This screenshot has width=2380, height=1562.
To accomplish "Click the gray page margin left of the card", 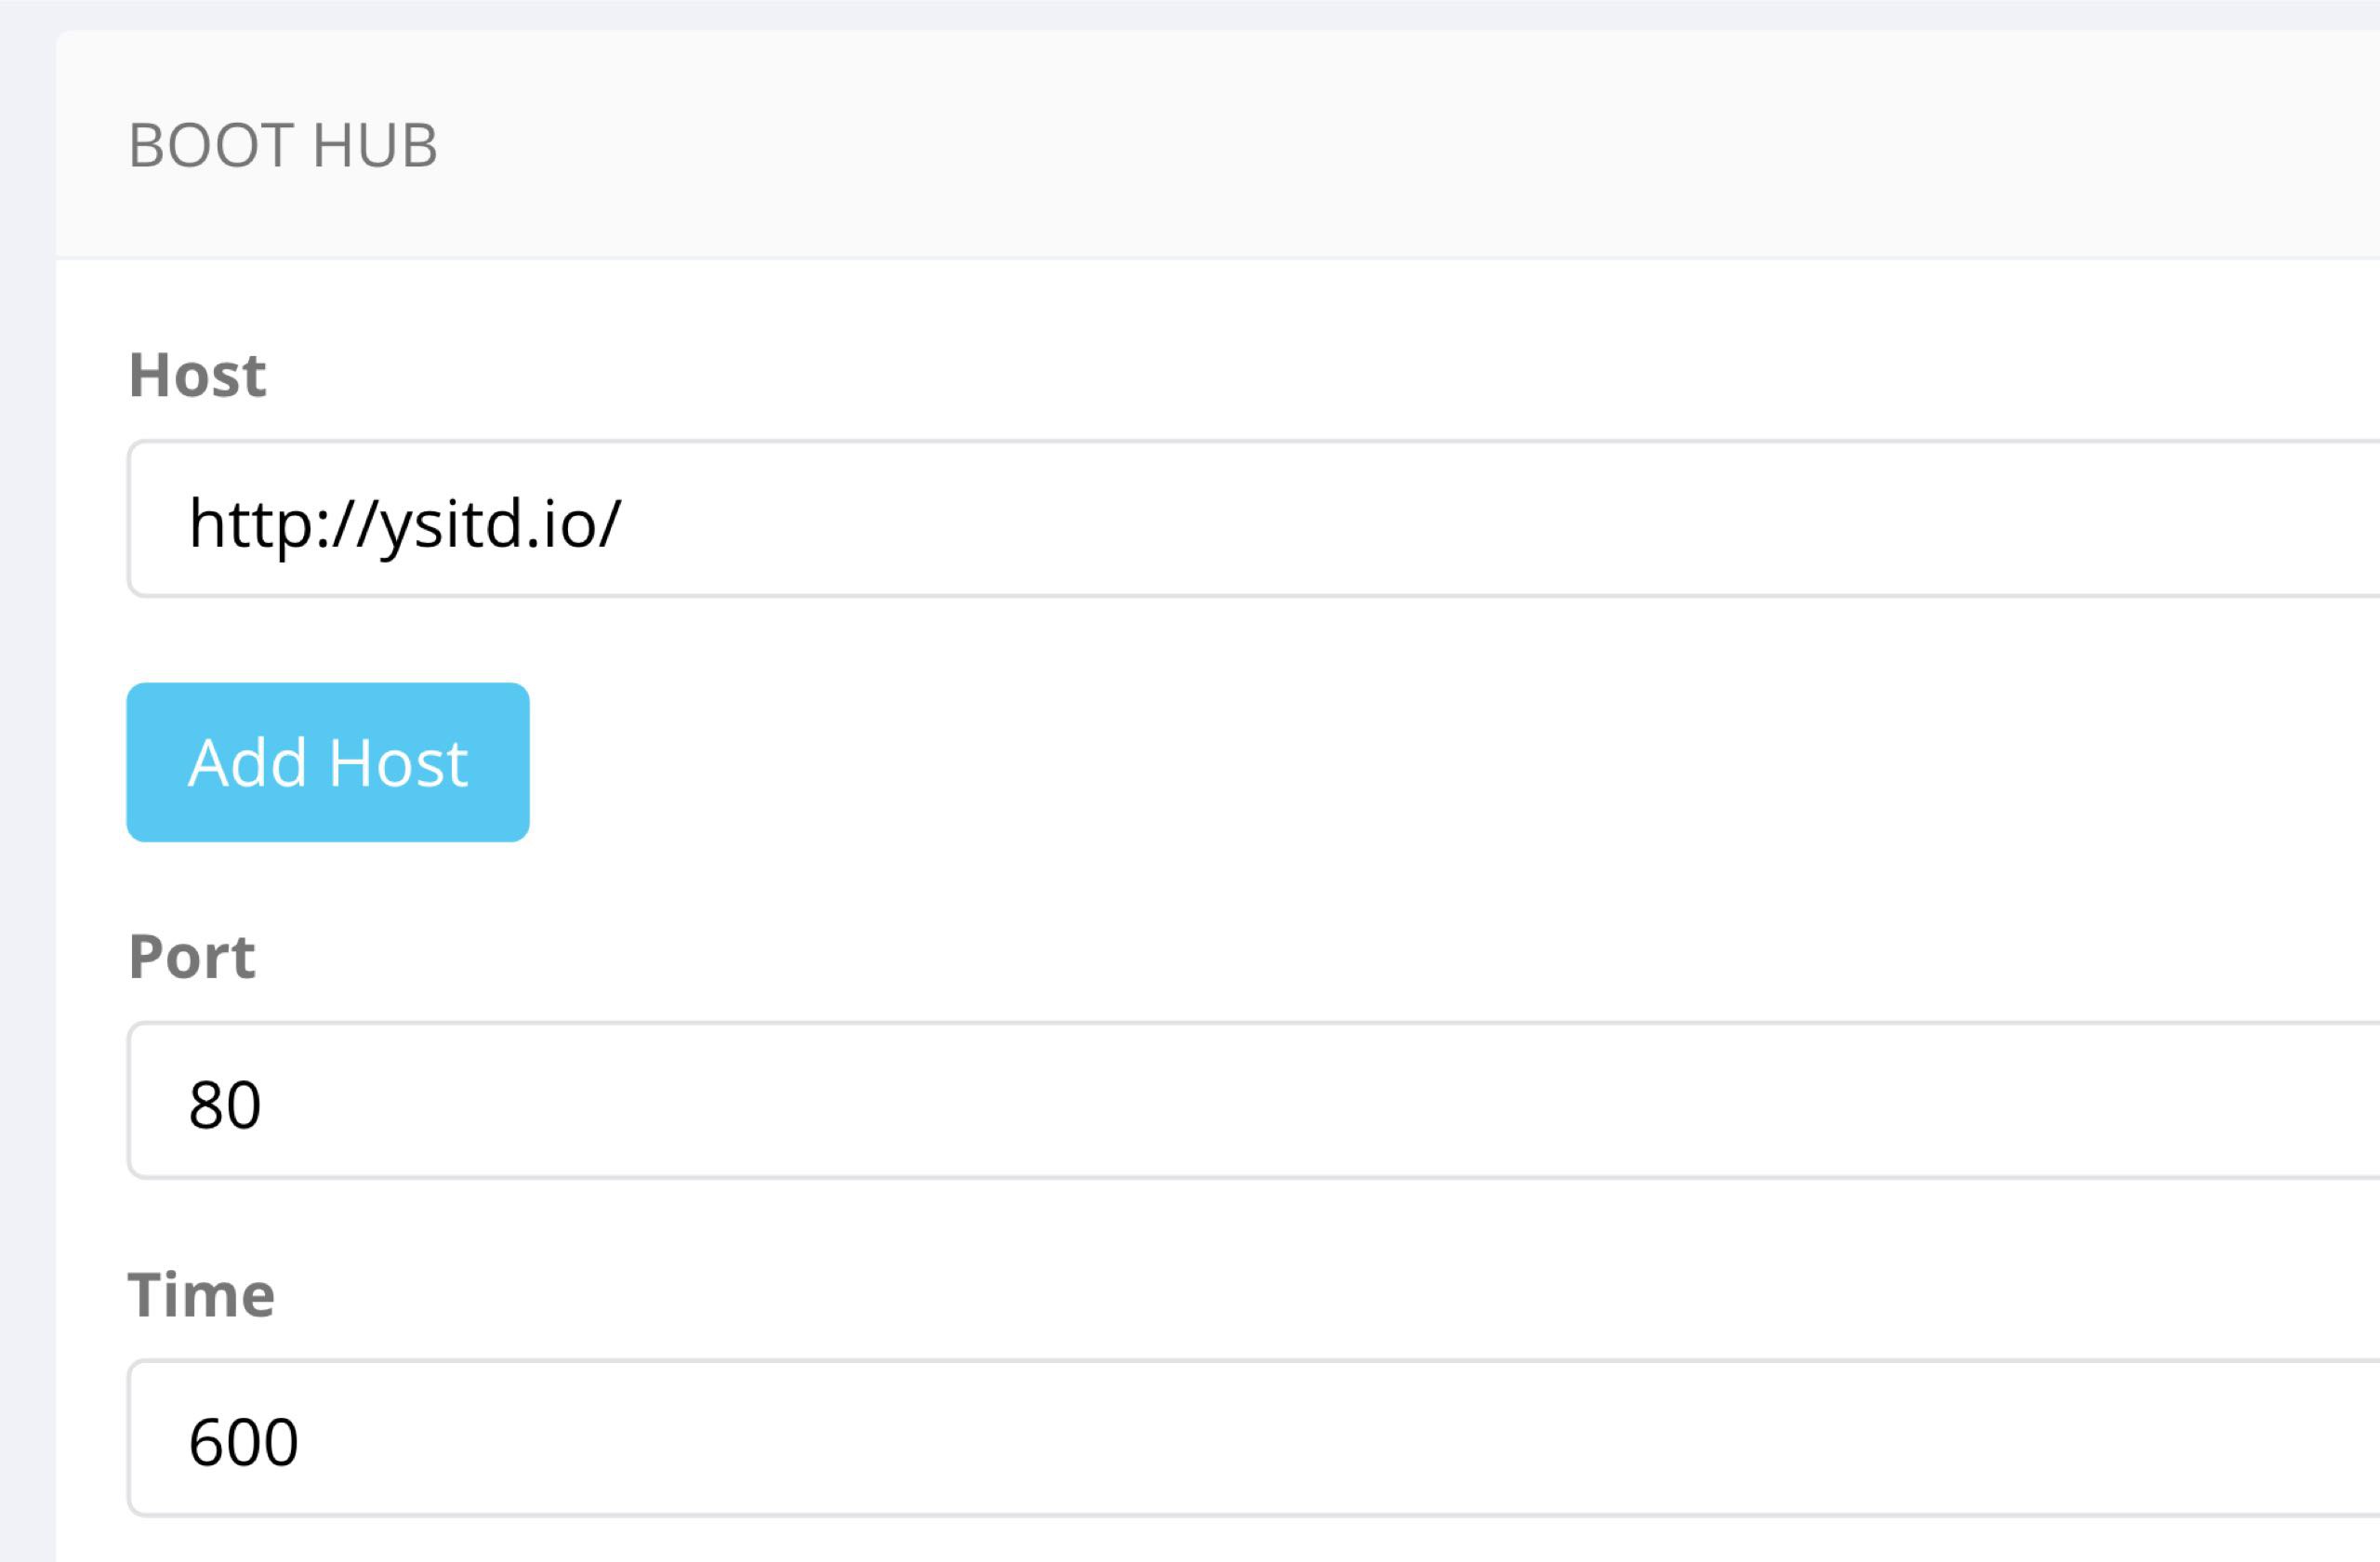I will 27,800.
